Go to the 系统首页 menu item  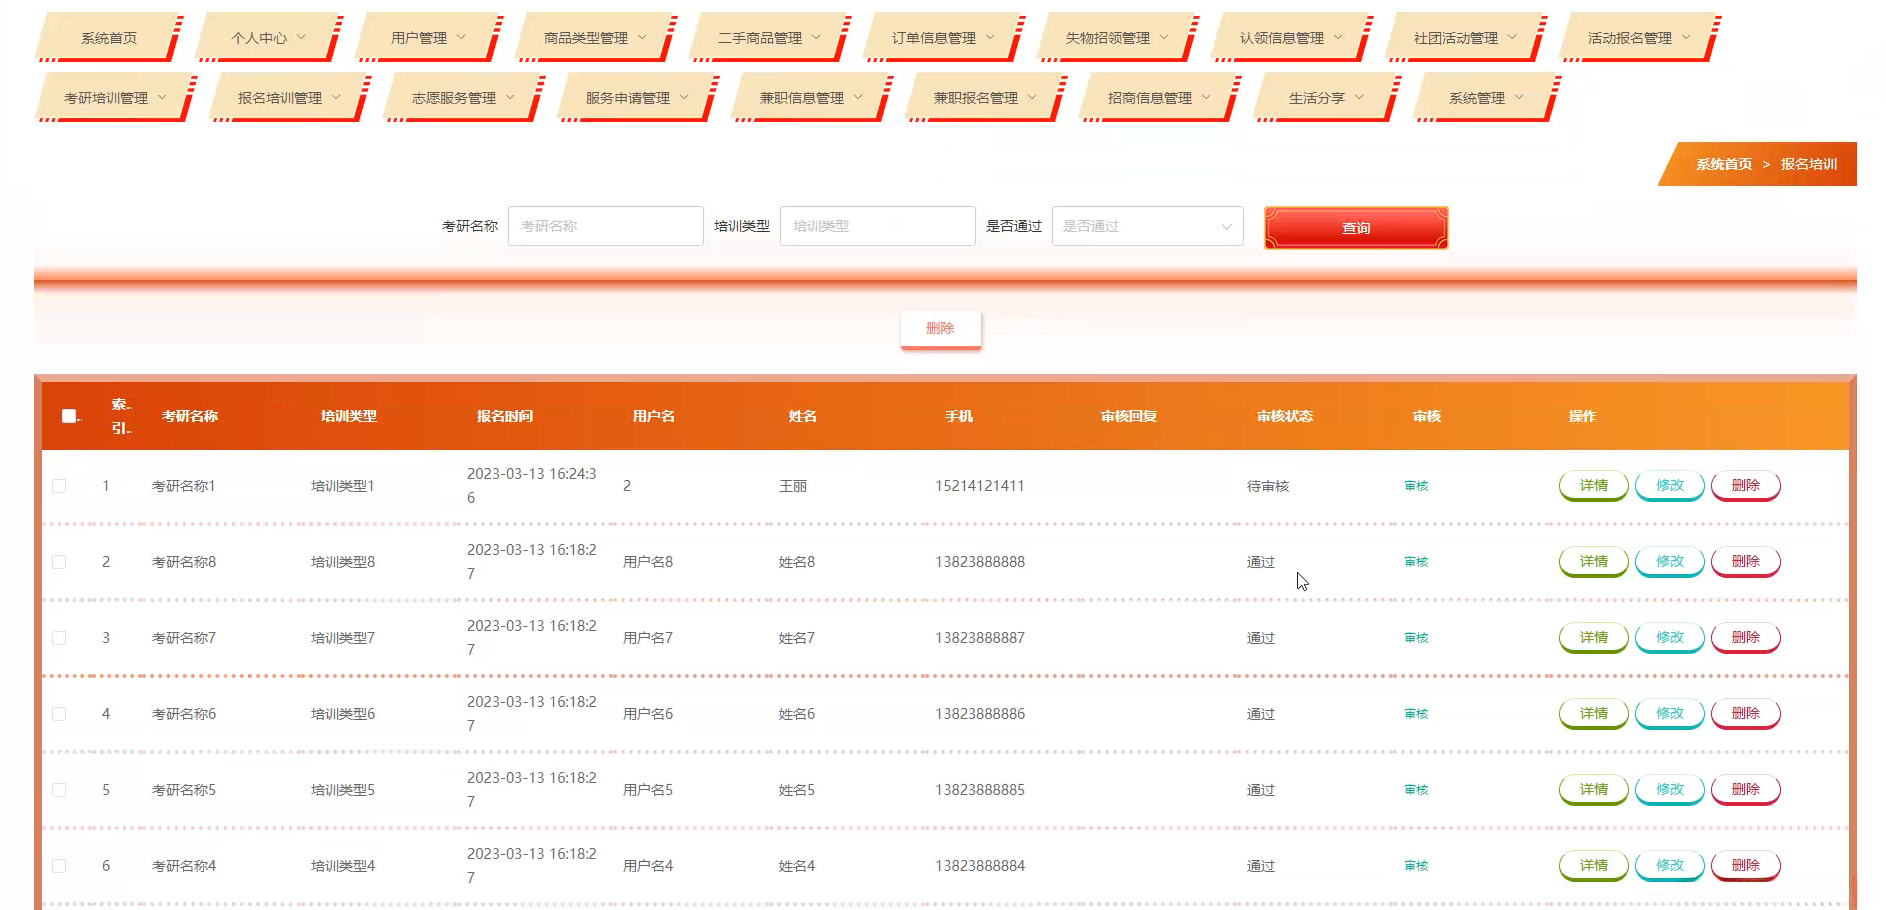tap(109, 38)
